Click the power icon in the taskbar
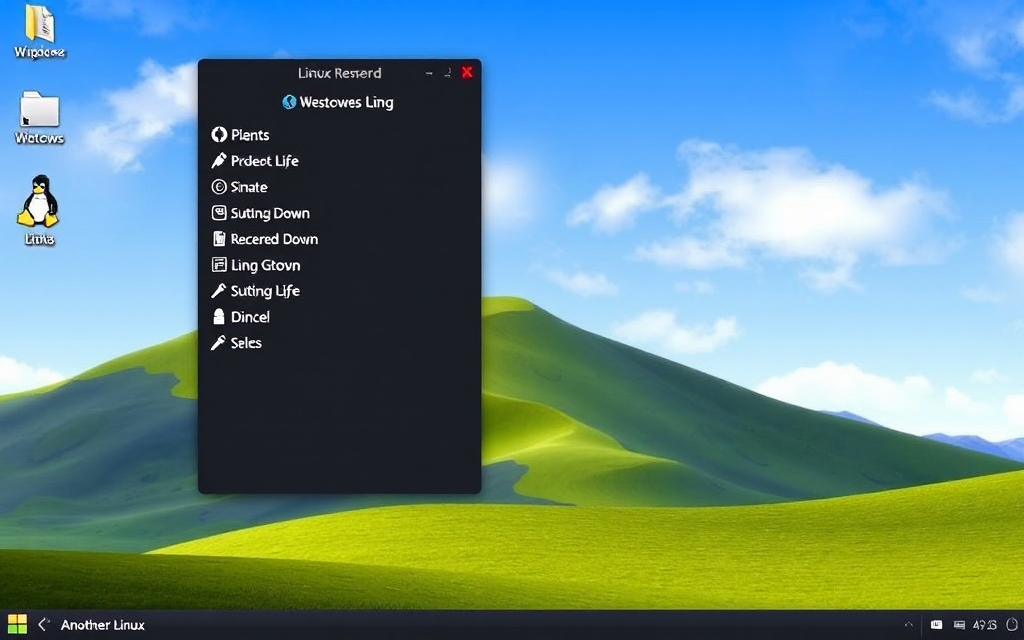 click(x=1013, y=624)
